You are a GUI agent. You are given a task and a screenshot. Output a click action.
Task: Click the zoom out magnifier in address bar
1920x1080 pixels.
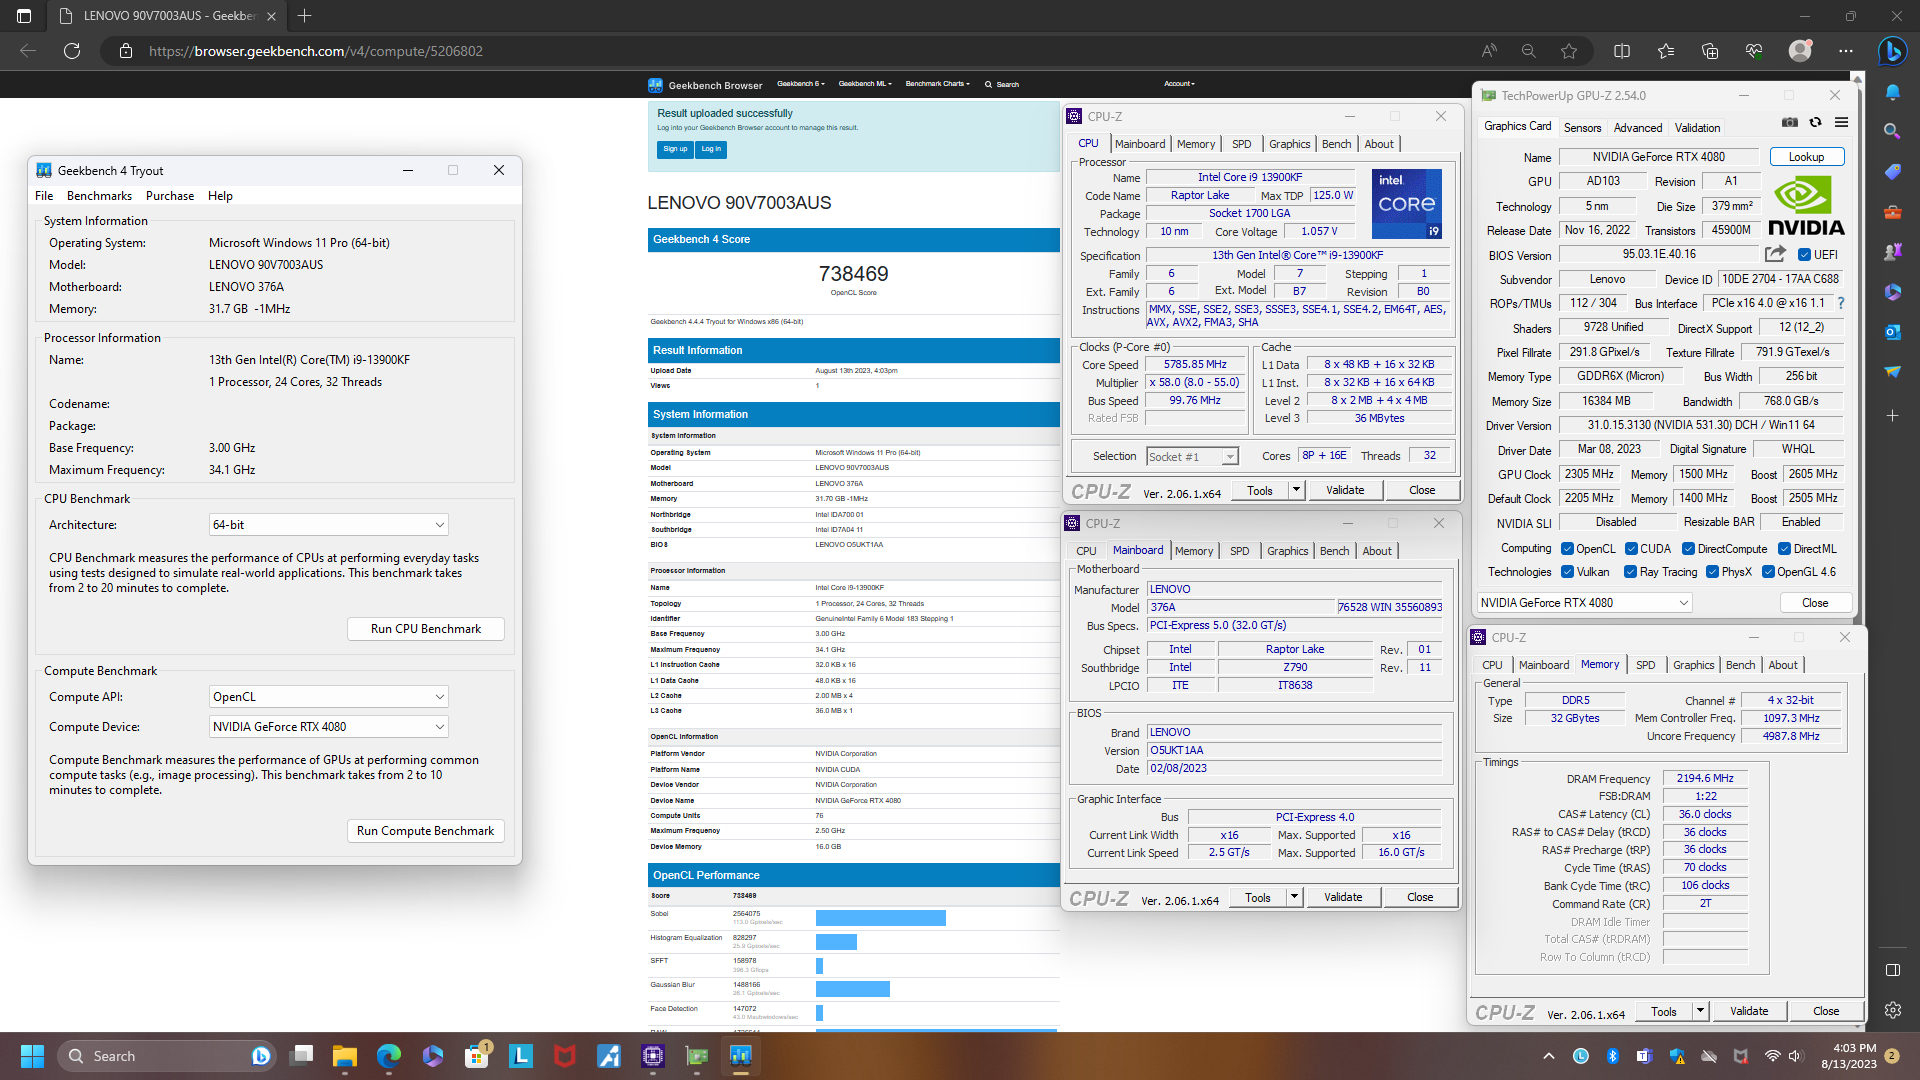pos(1529,51)
